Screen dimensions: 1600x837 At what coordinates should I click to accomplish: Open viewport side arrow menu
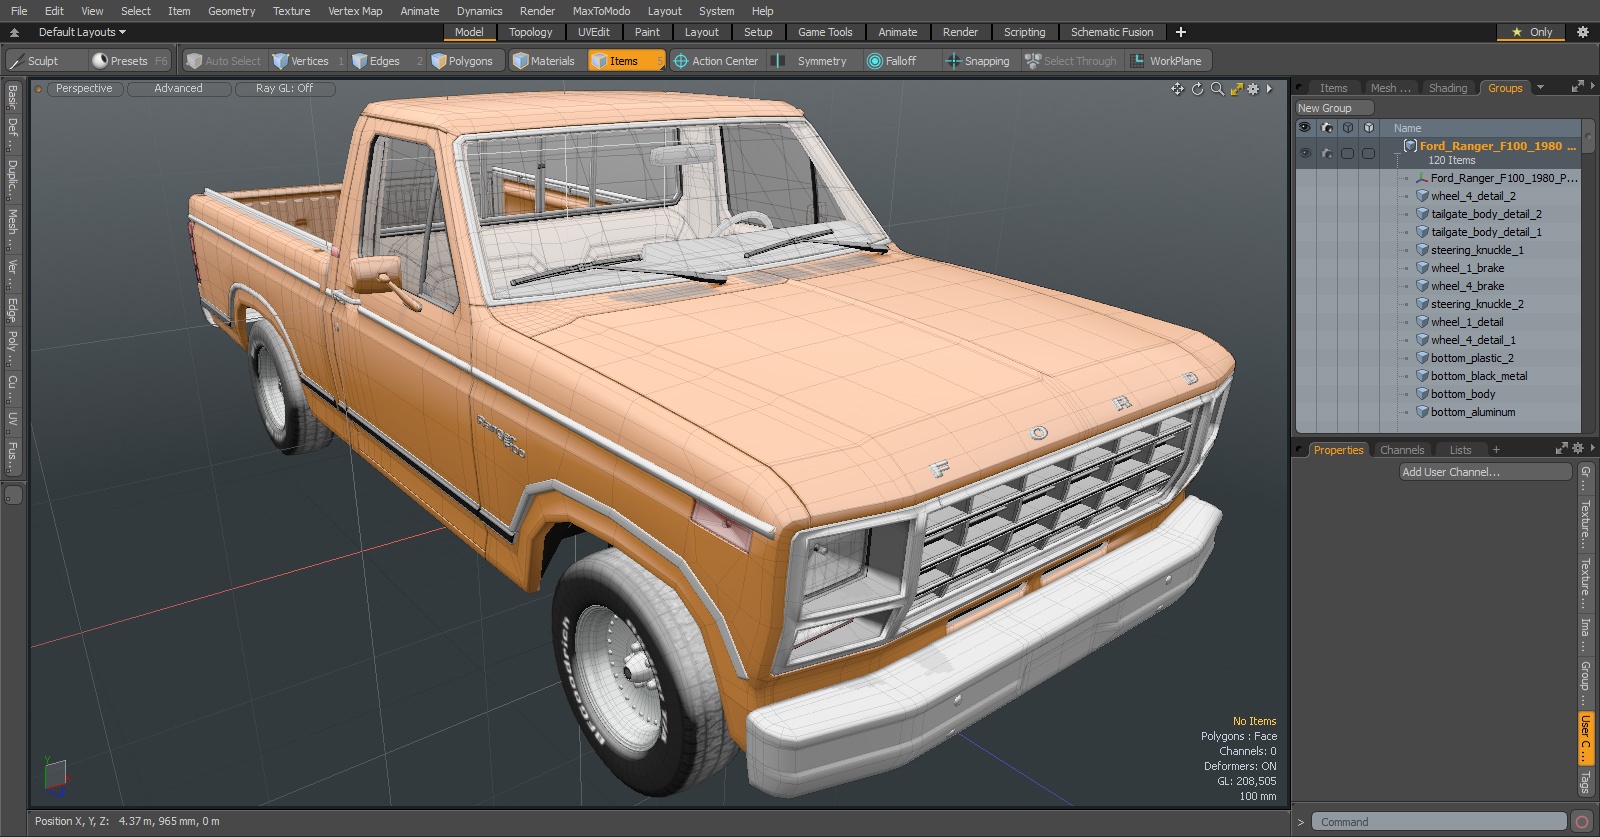pyautogui.click(x=1269, y=89)
